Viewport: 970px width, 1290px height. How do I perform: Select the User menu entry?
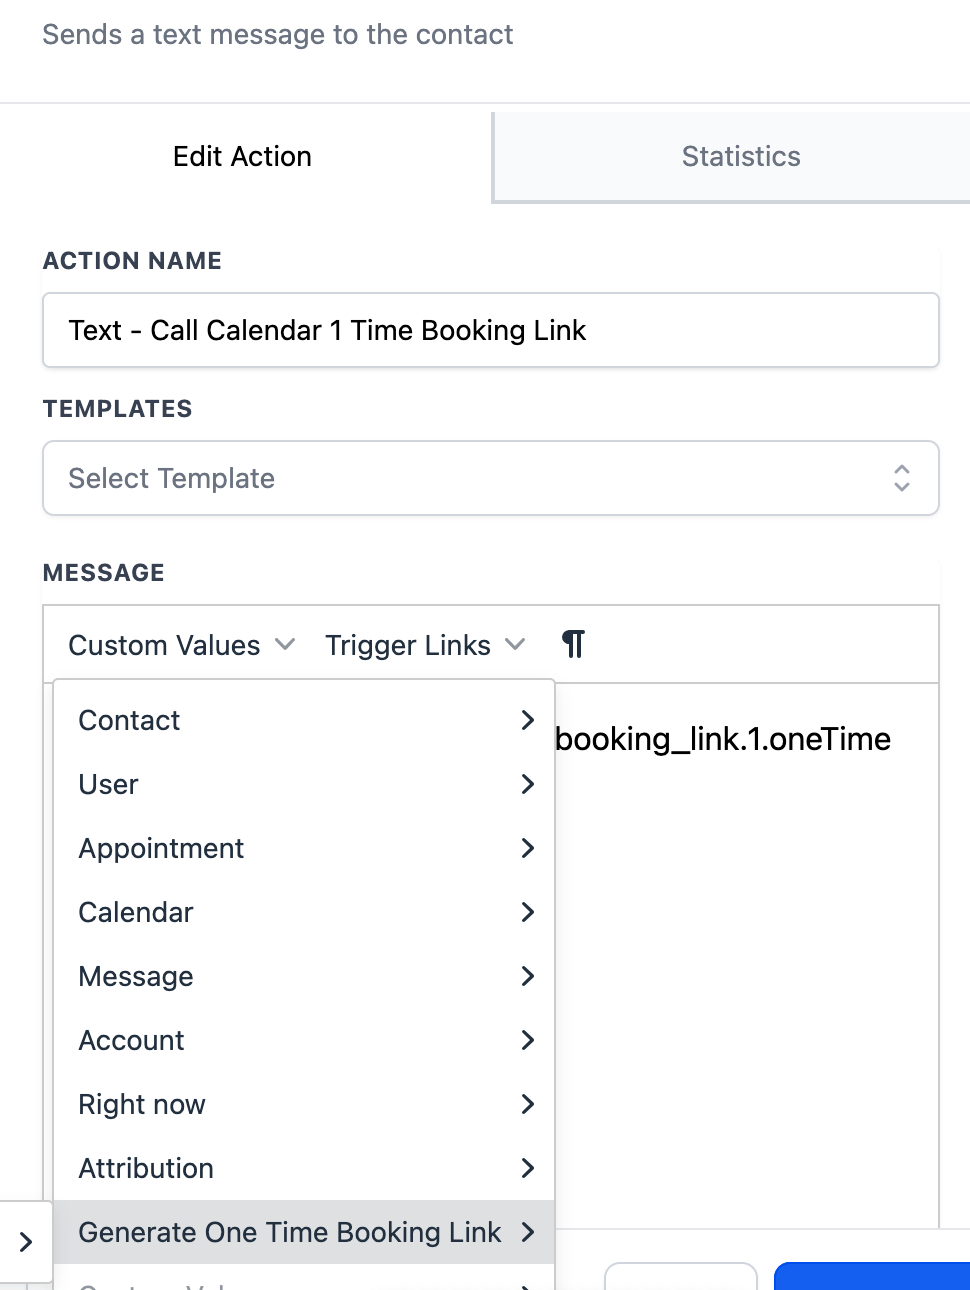pyautogui.click(x=304, y=784)
